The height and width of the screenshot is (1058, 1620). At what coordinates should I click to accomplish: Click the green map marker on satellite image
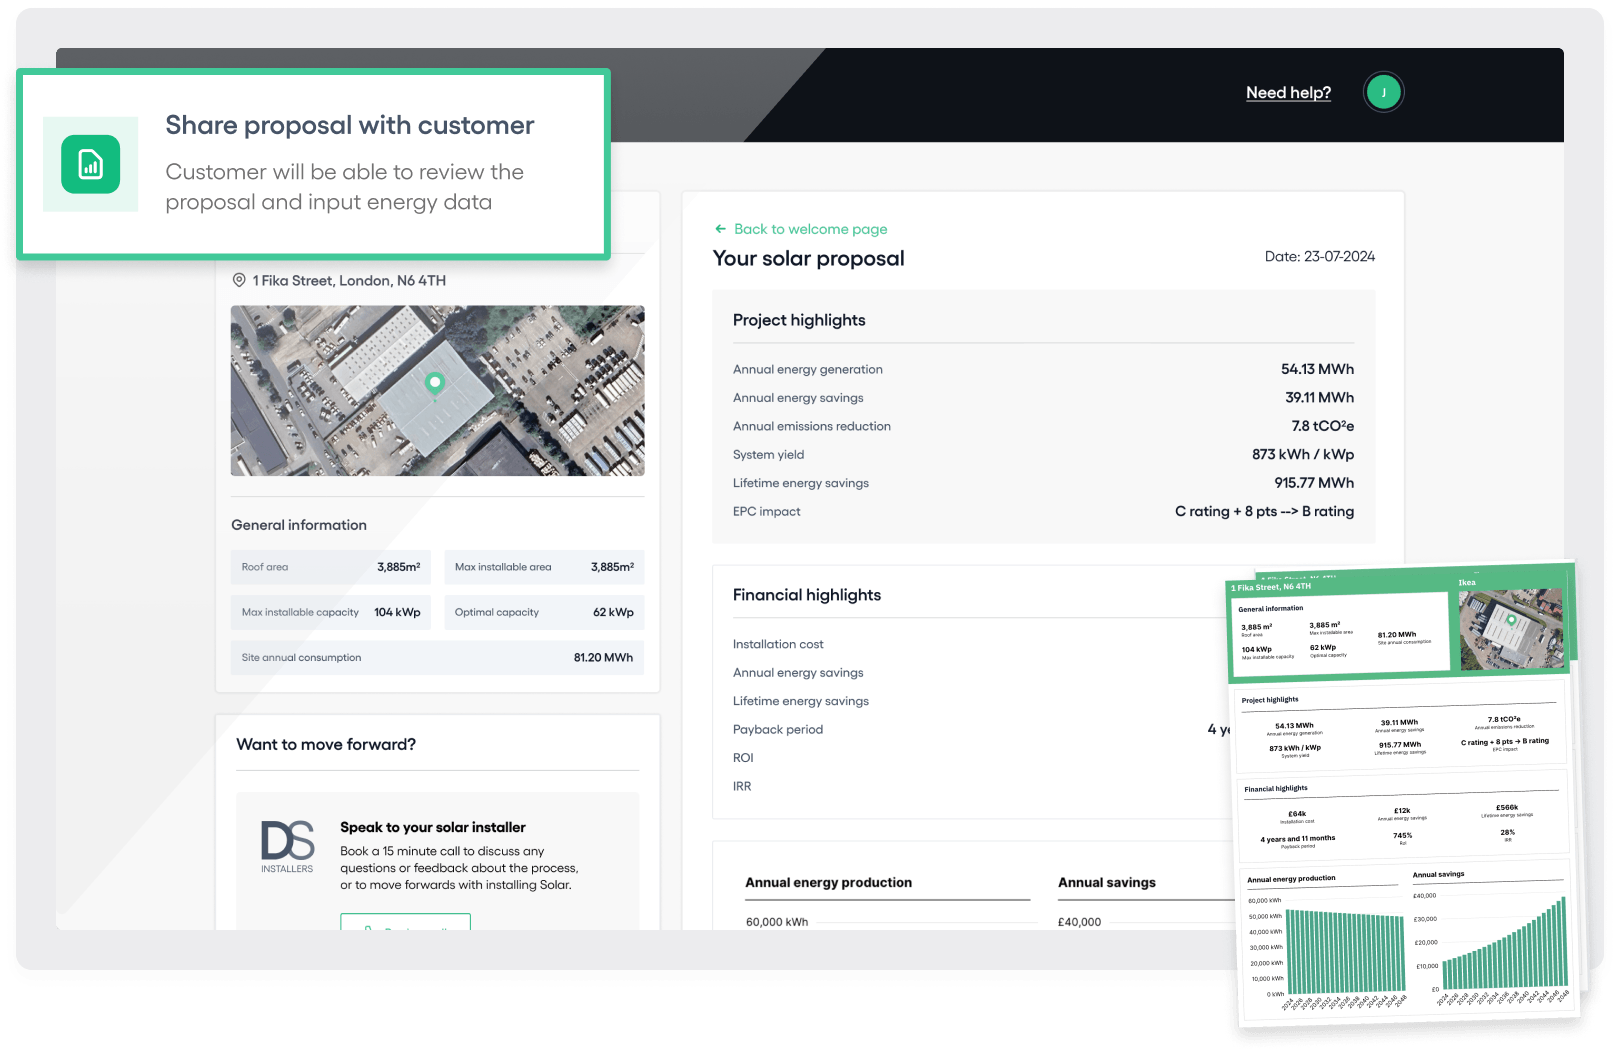tap(434, 383)
